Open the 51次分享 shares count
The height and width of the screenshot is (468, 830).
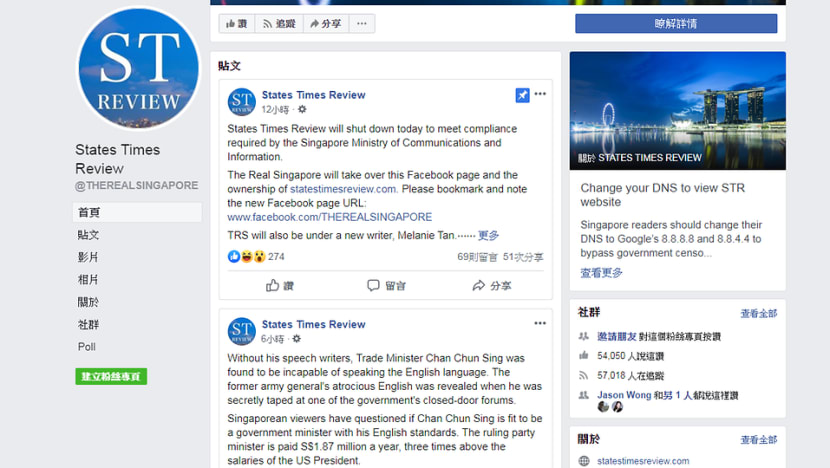(x=523, y=257)
